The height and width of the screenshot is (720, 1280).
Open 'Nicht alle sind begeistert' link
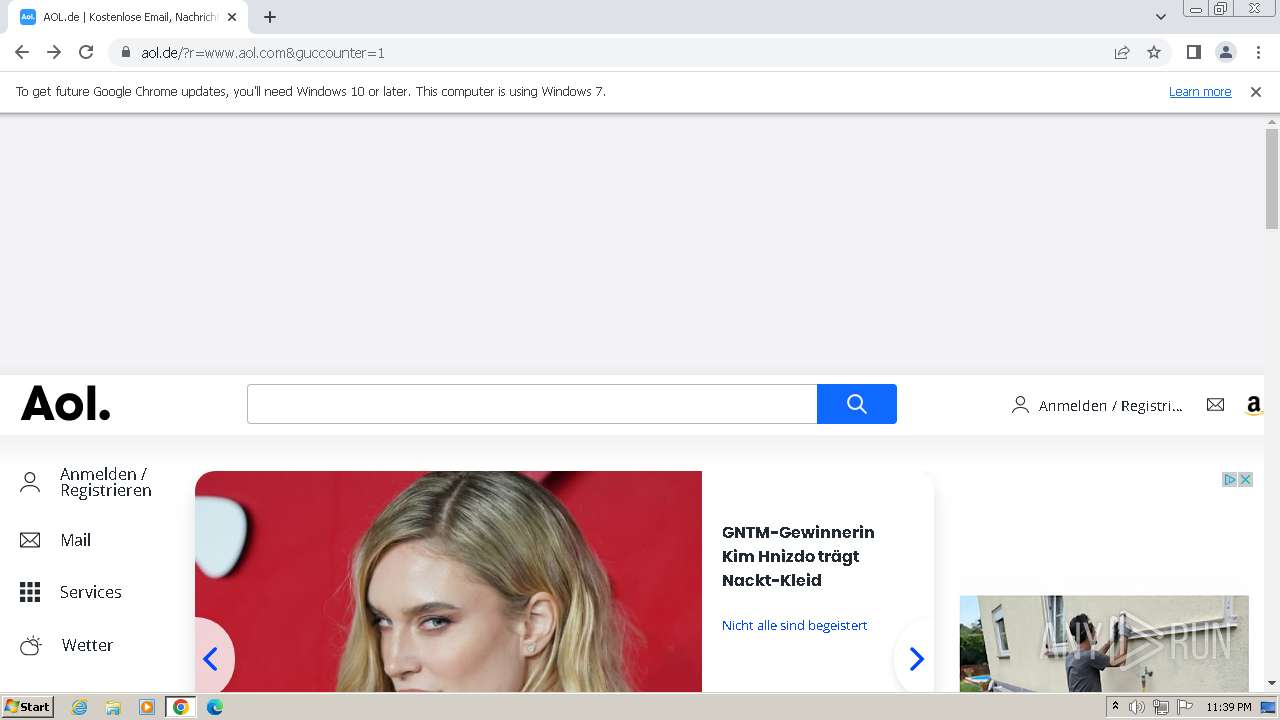pyautogui.click(x=795, y=625)
